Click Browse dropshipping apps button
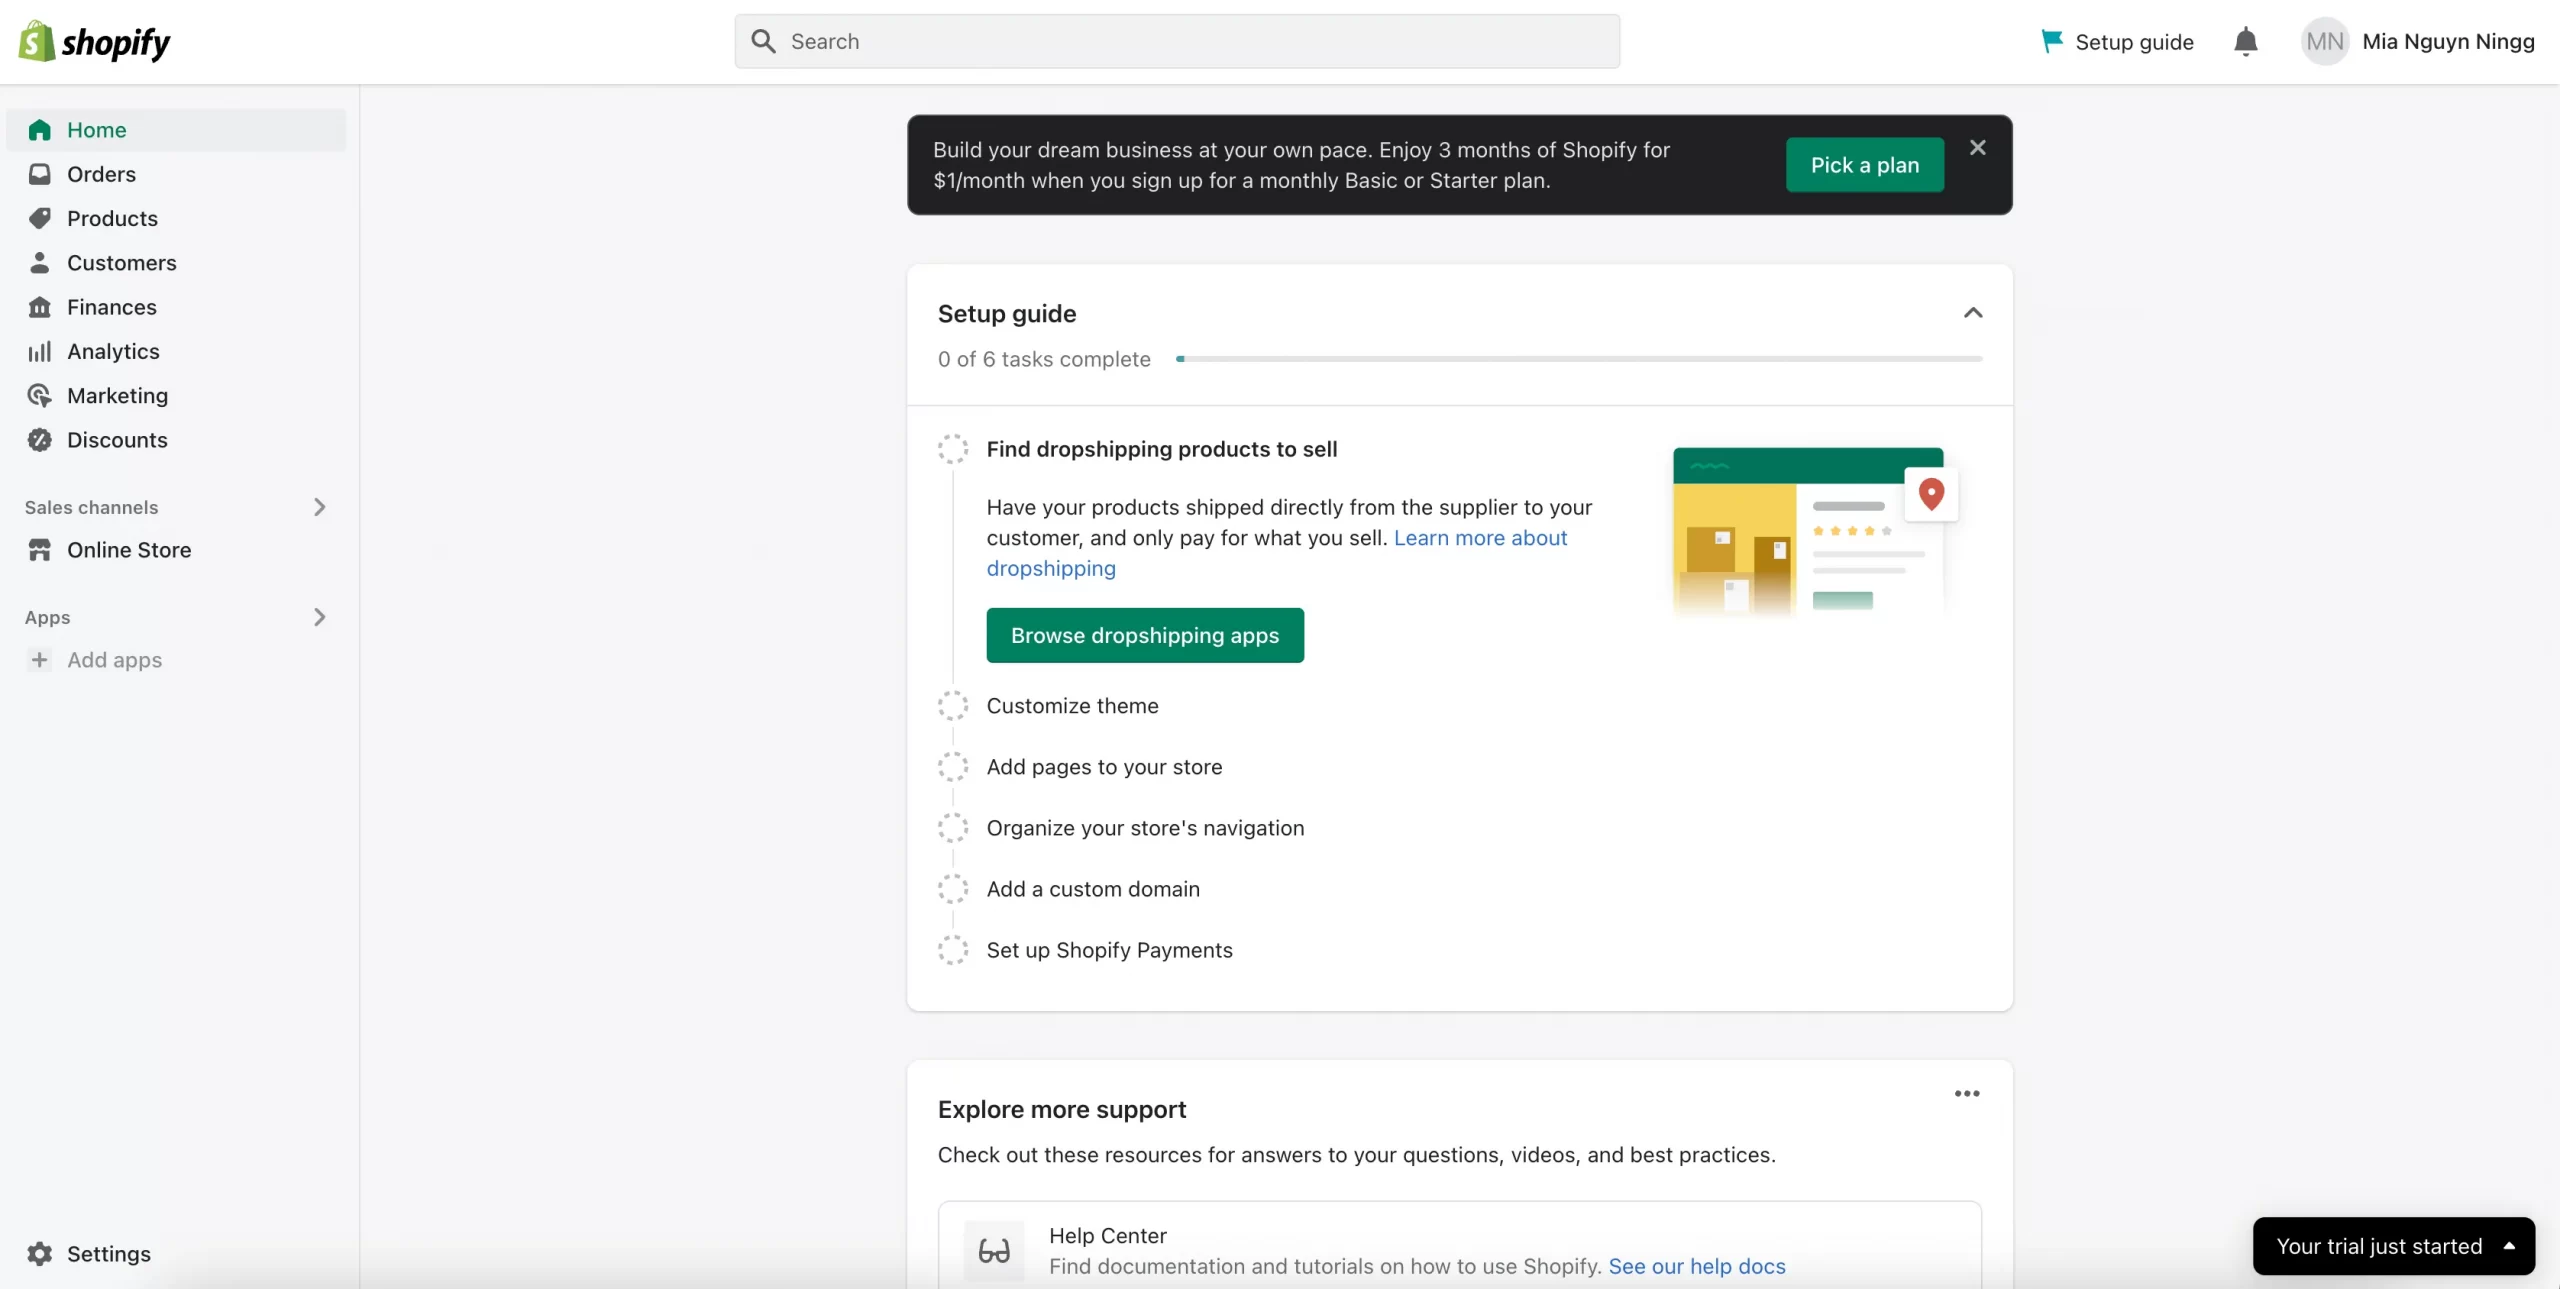The width and height of the screenshot is (2560, 1289). tap(1145, 635)
